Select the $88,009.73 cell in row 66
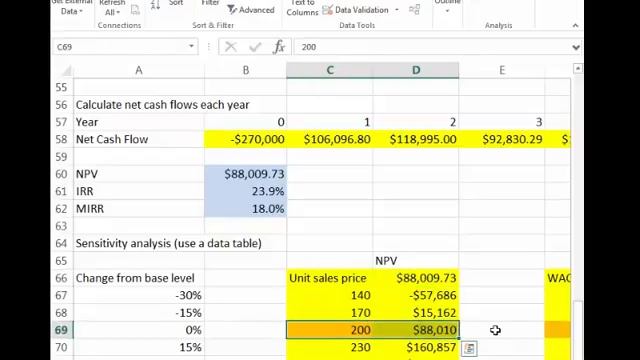 pos(416,278)
